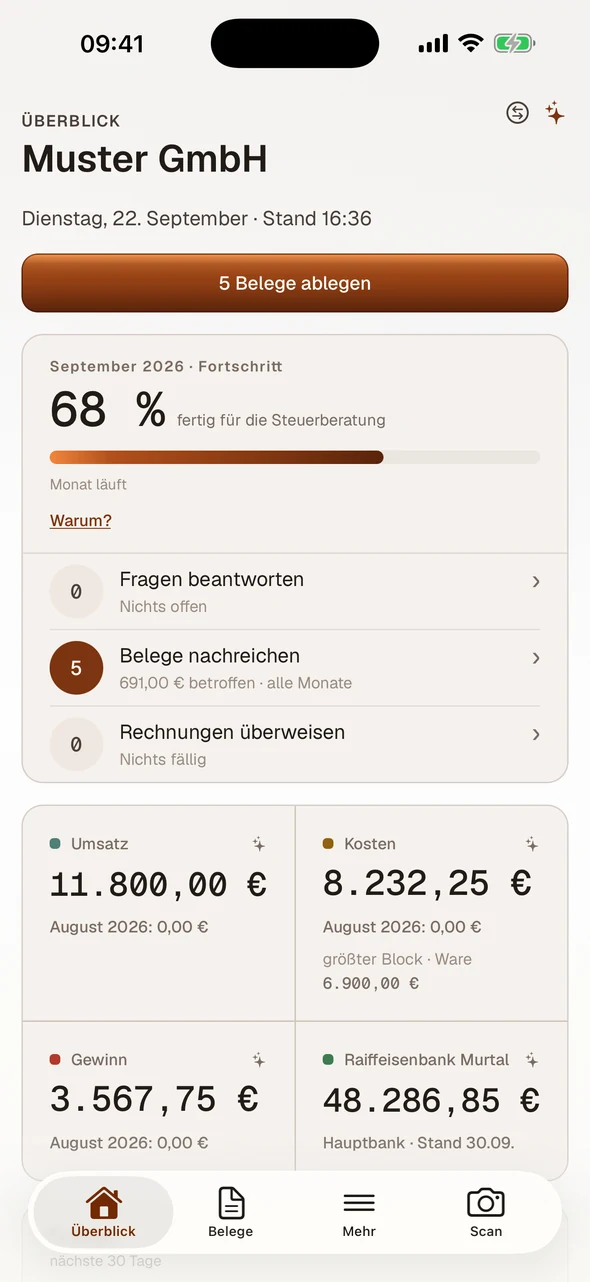Tap the 68 % progress bar

click(x=295, y=457)
